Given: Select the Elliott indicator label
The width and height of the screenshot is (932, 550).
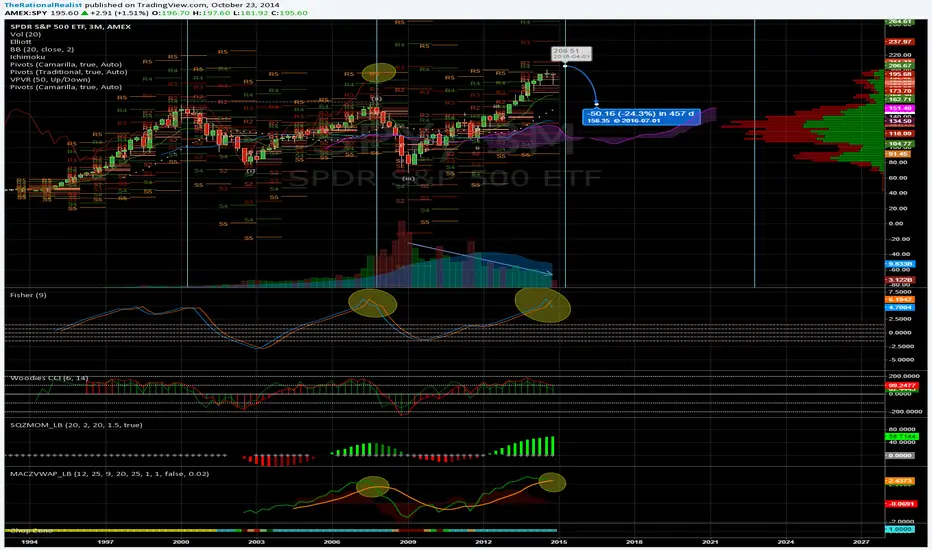Looking at the screenshot, I should [x=21, y=42].
